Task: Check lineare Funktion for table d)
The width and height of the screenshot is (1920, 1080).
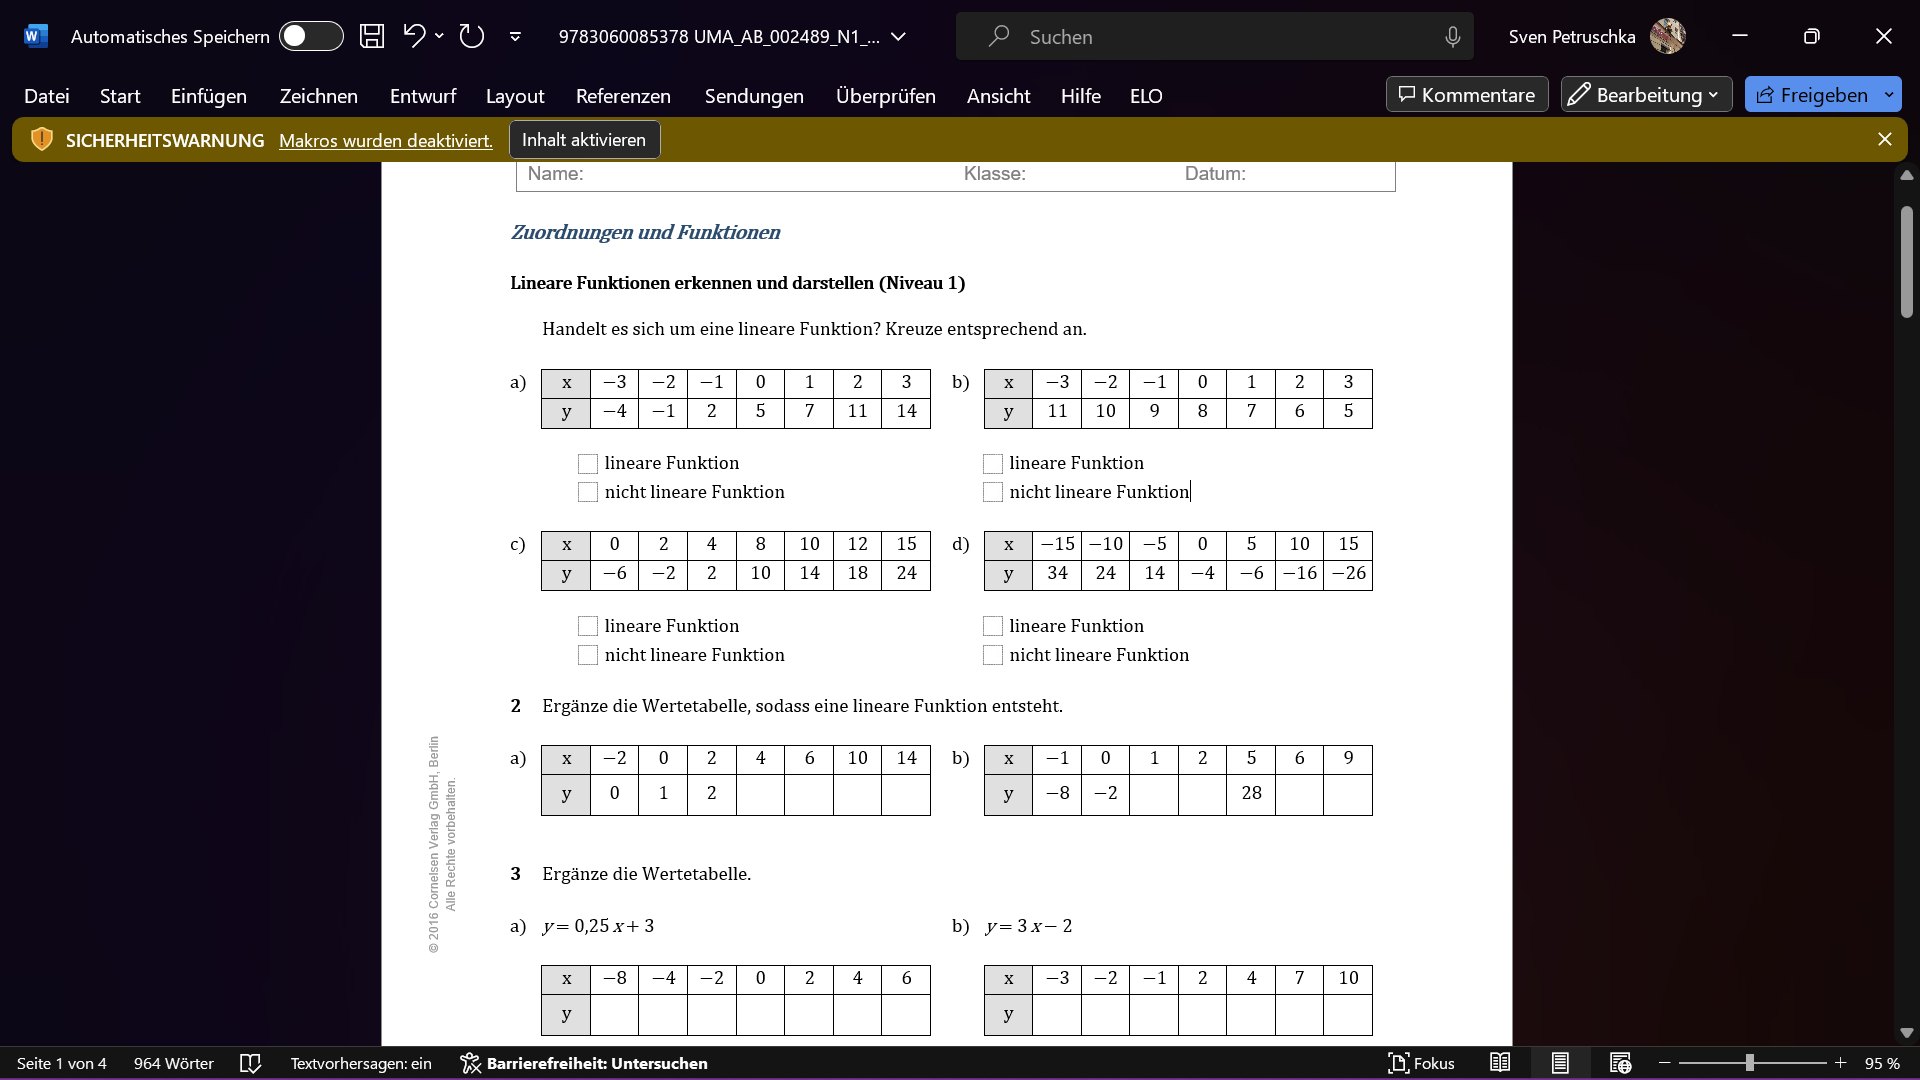Action: click(993, 627)
